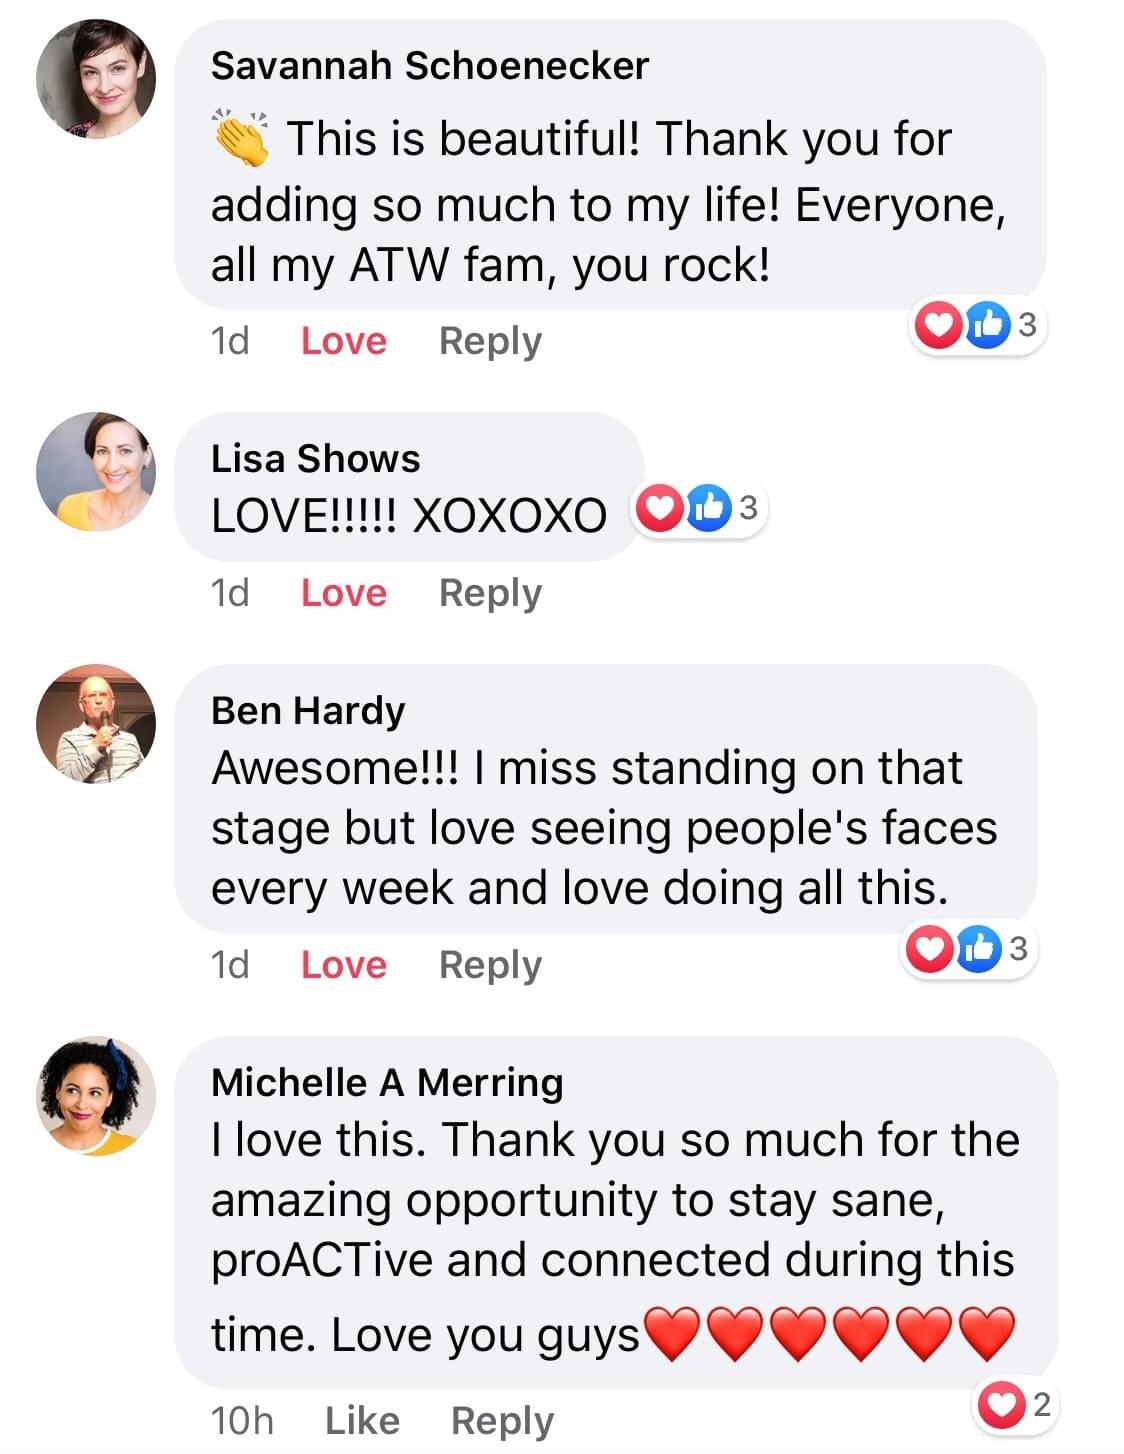Image resolution: width=1124 pixels, height=1454 pixels.
Task: Click thumbs-up reaction icon on Lisa's comment
Action: [x=708, y=509]
